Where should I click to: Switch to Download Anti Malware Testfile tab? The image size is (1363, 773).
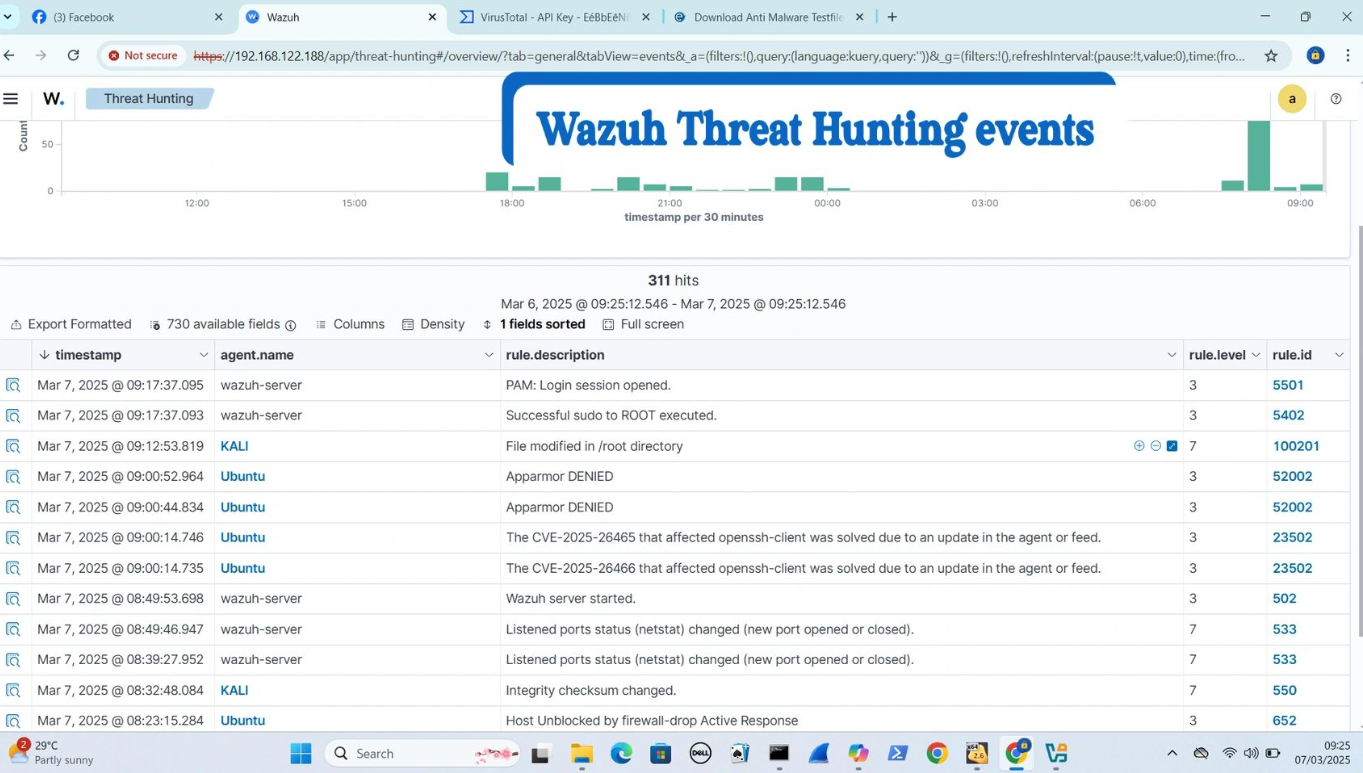pyautogui.click(x=768, y=17)
